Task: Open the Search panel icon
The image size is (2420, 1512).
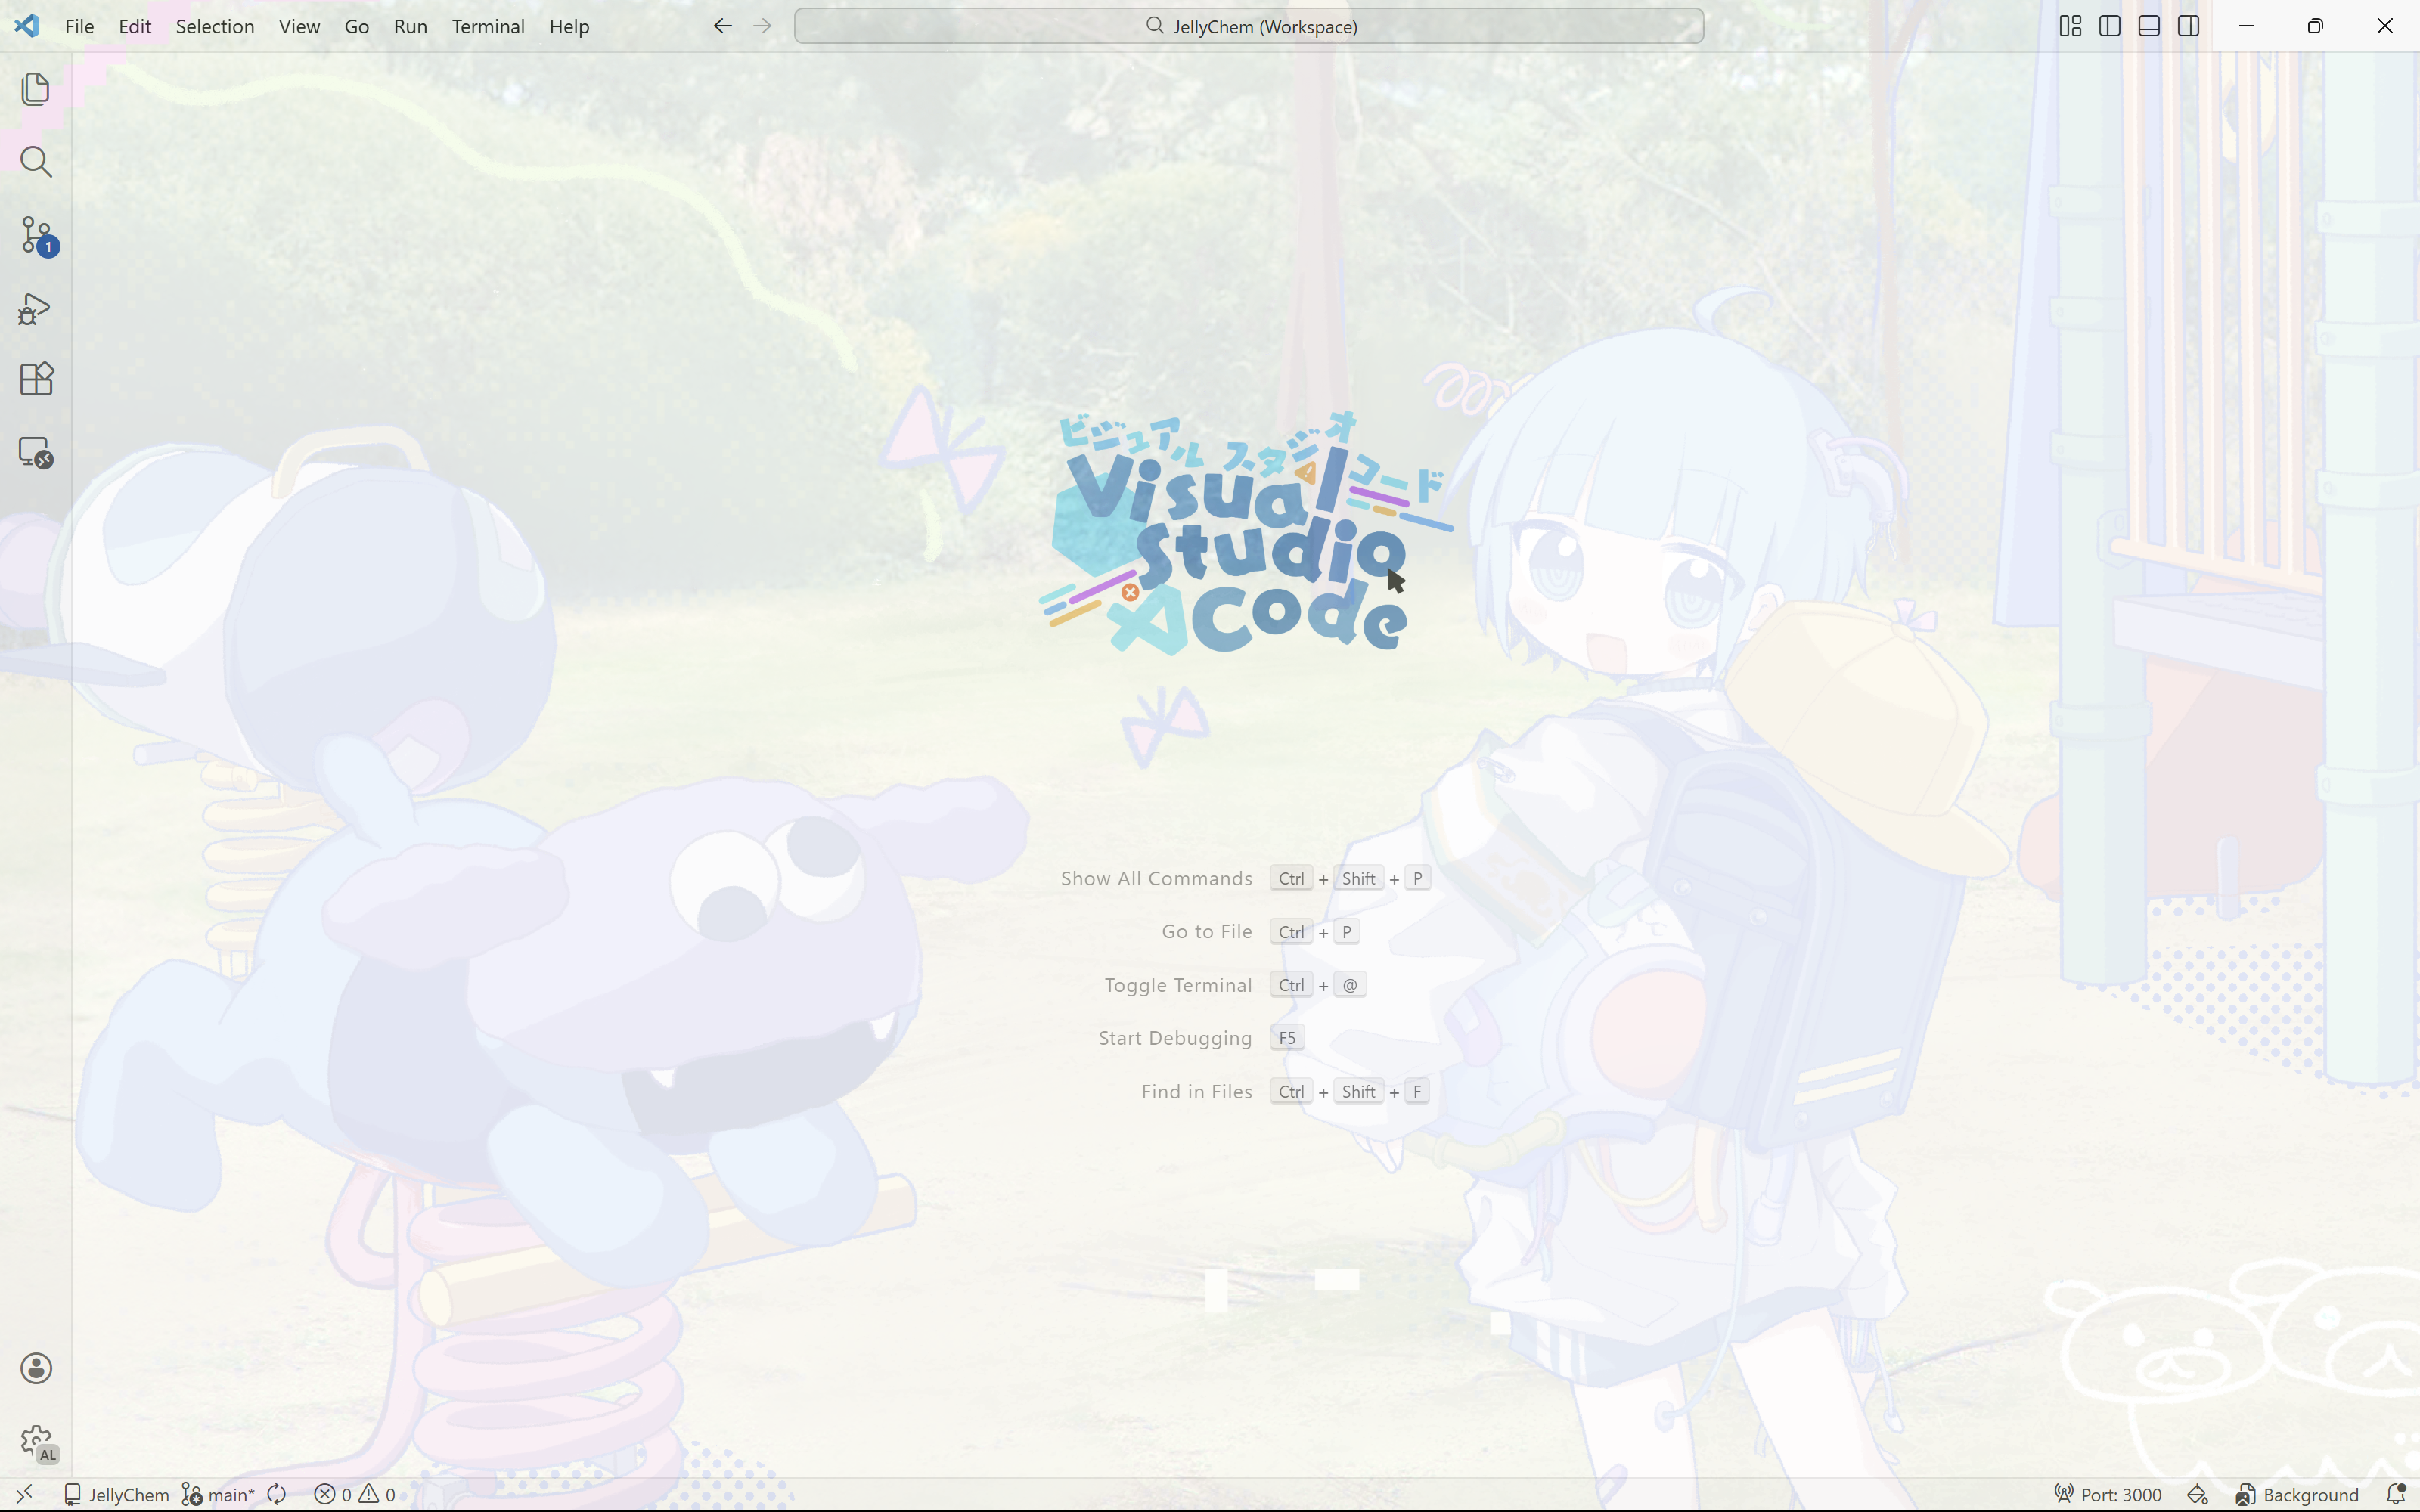Action: pos(36,161)
